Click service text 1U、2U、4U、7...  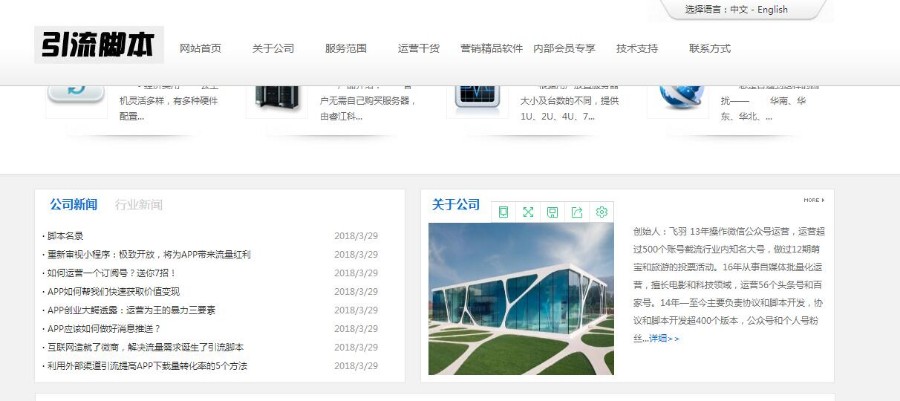[557, 116]
